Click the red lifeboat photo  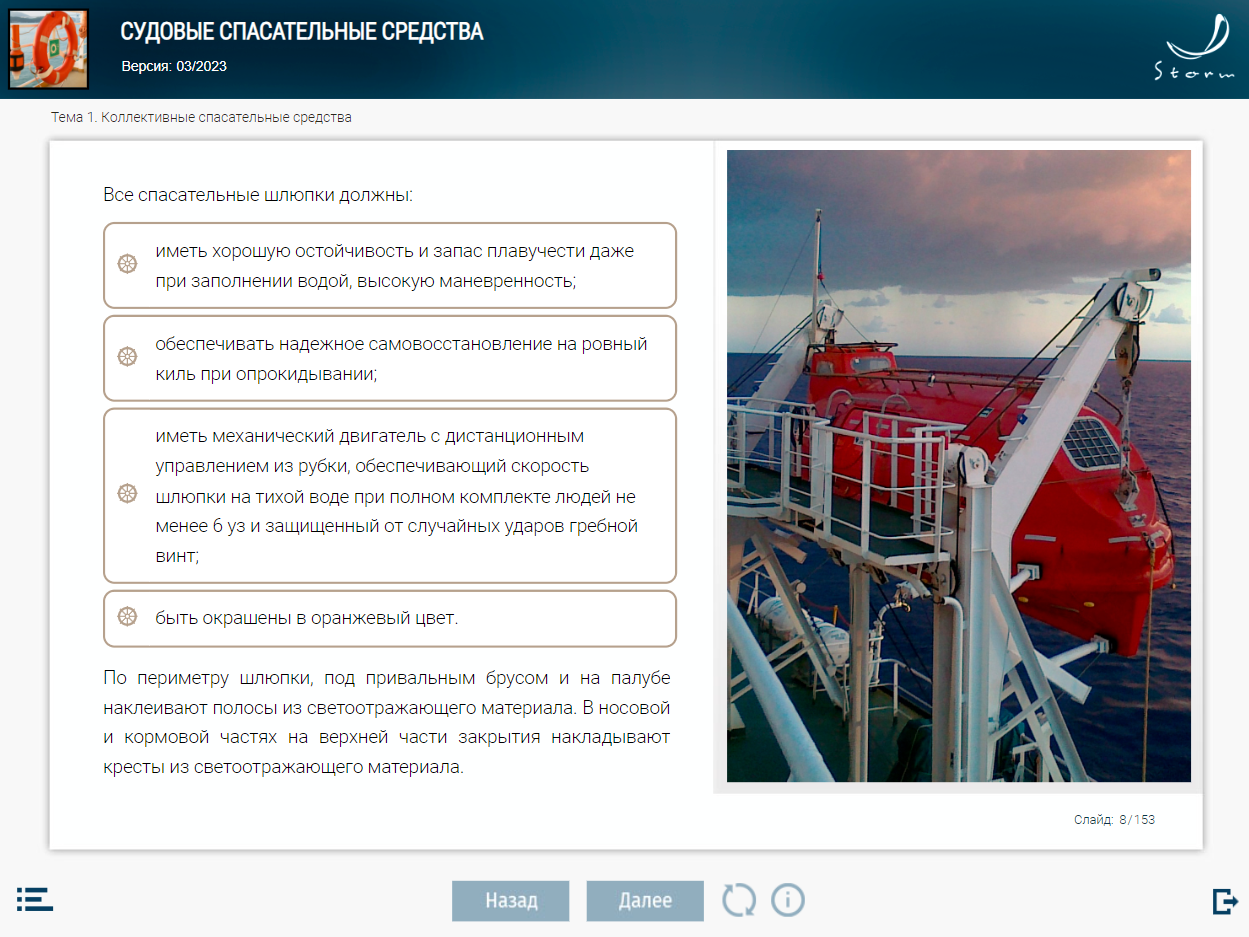tap(958, 466)
